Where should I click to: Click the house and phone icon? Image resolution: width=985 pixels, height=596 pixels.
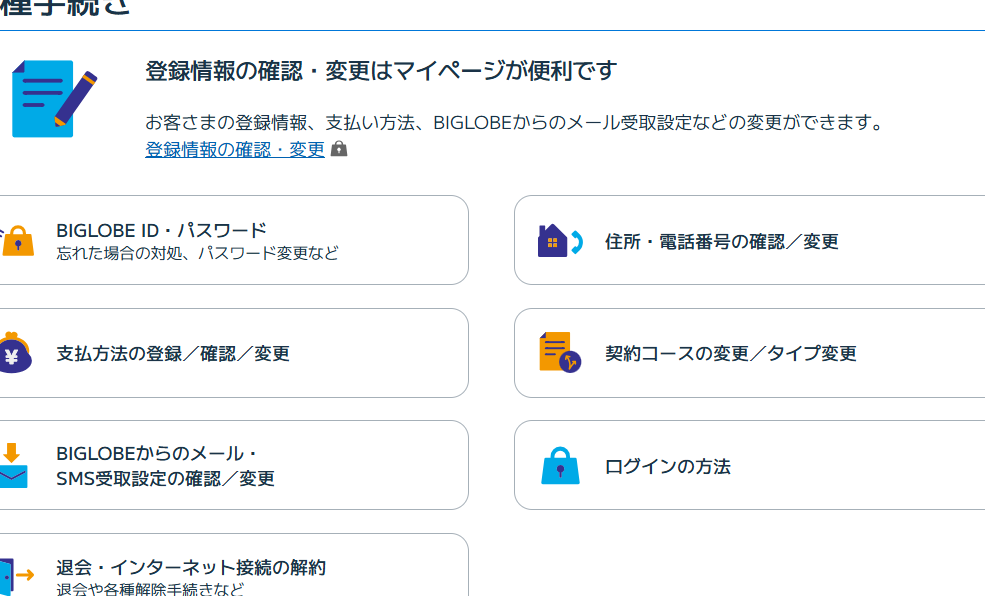559,241
